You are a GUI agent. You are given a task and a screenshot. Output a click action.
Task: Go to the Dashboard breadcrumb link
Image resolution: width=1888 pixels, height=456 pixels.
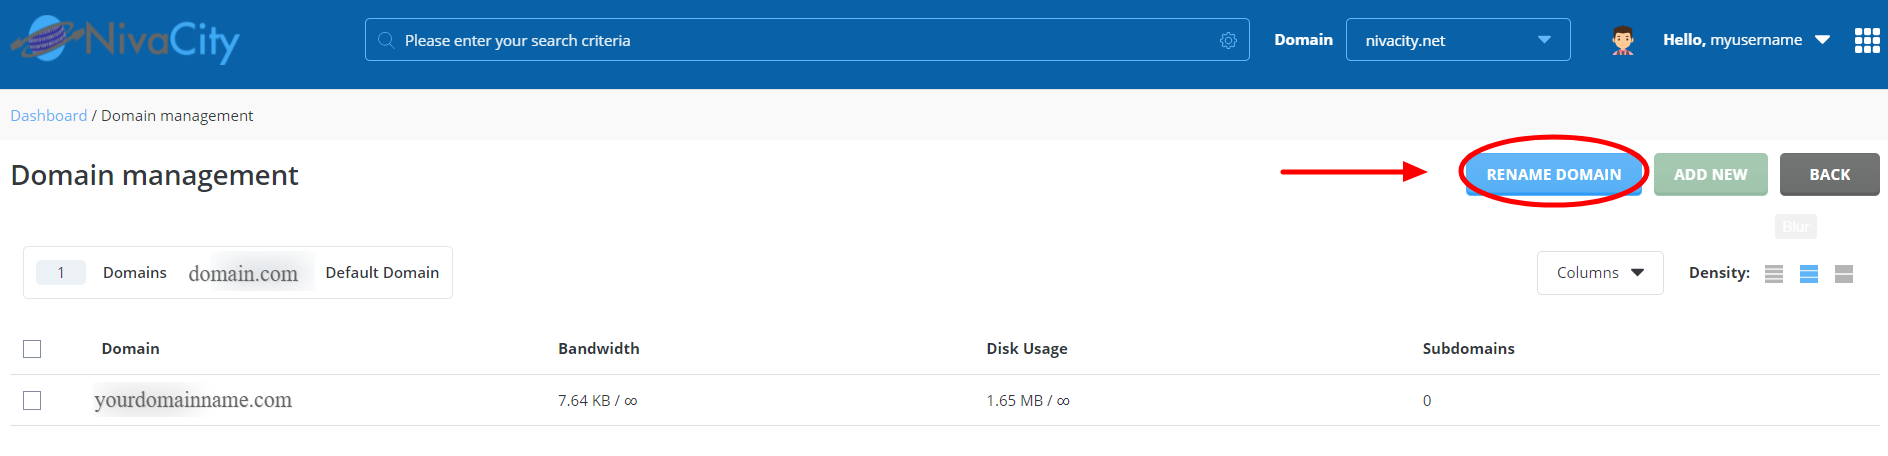point(49,115)
